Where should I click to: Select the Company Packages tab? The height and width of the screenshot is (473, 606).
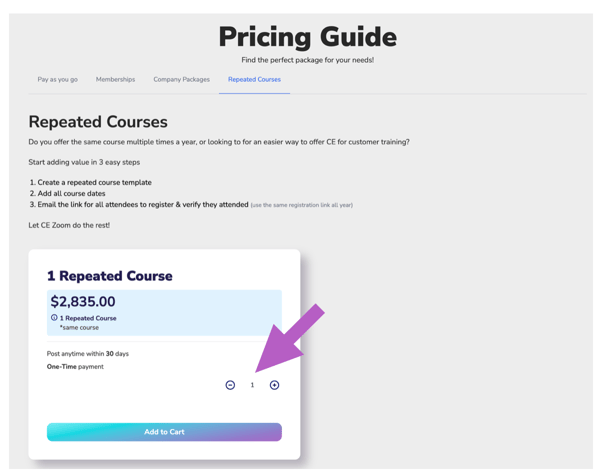[181, 80]
